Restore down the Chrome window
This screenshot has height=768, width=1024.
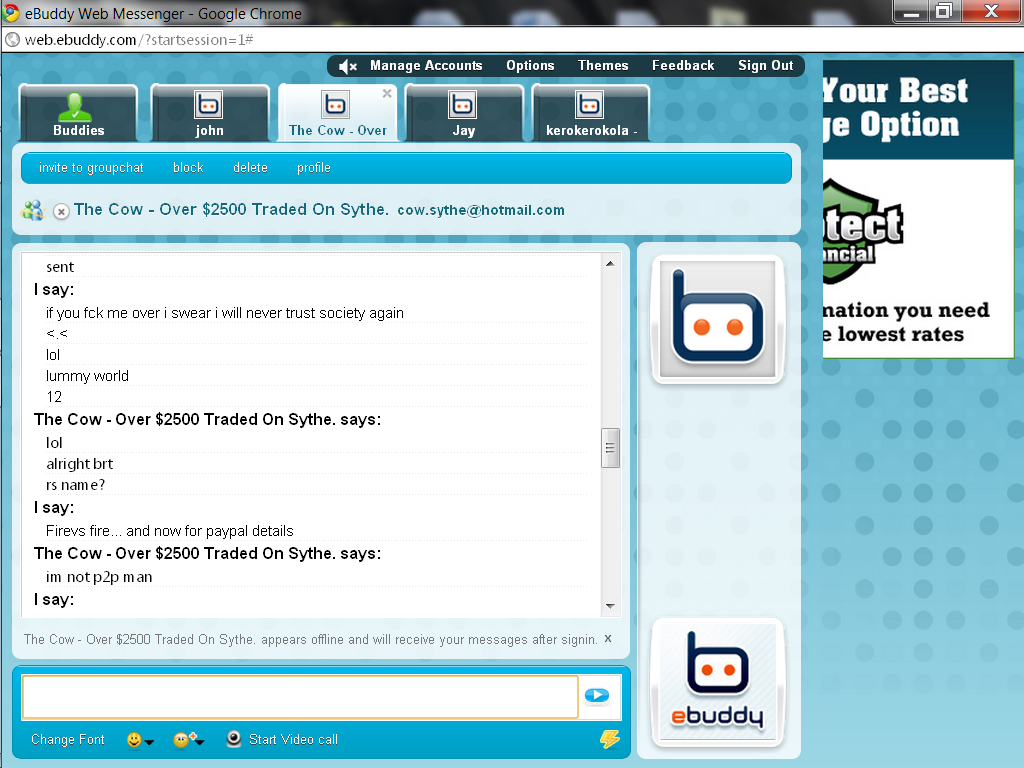[x=944, y=12]
